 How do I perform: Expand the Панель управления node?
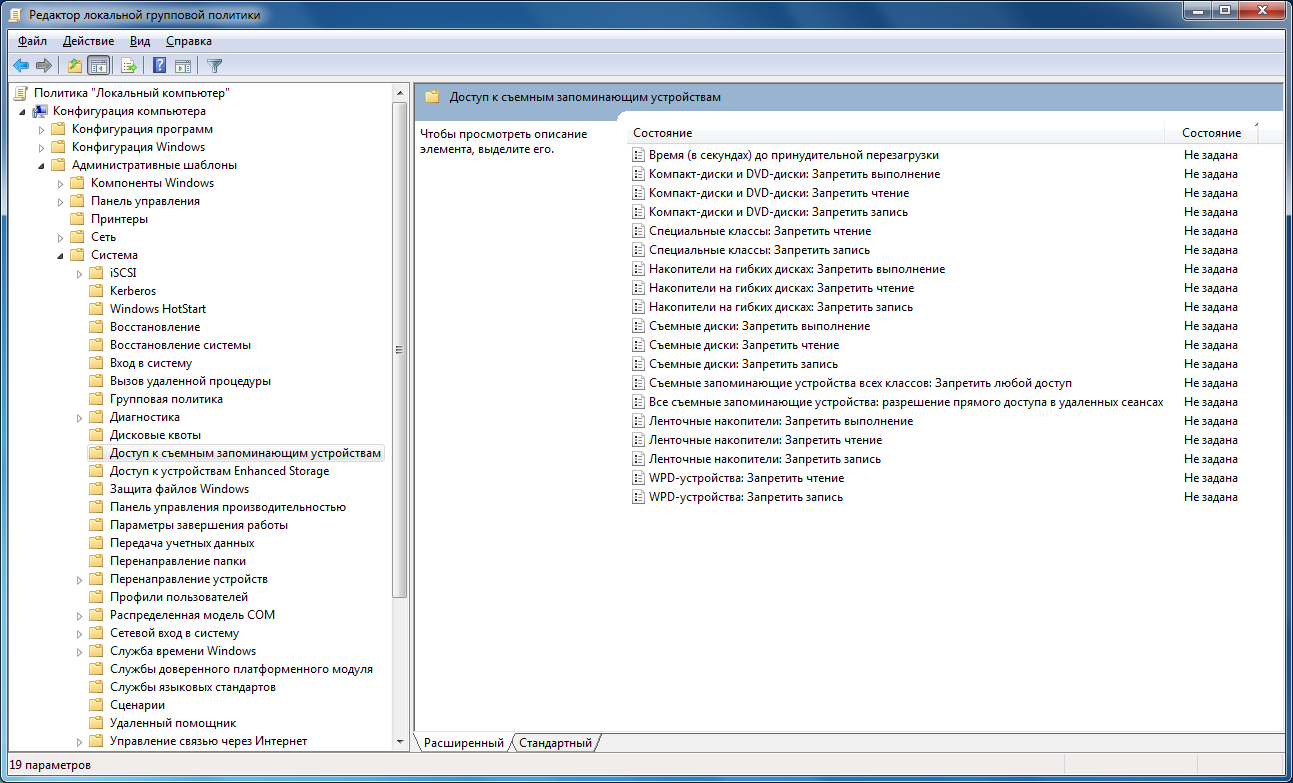pyautogui.click(x=60, y=201)
